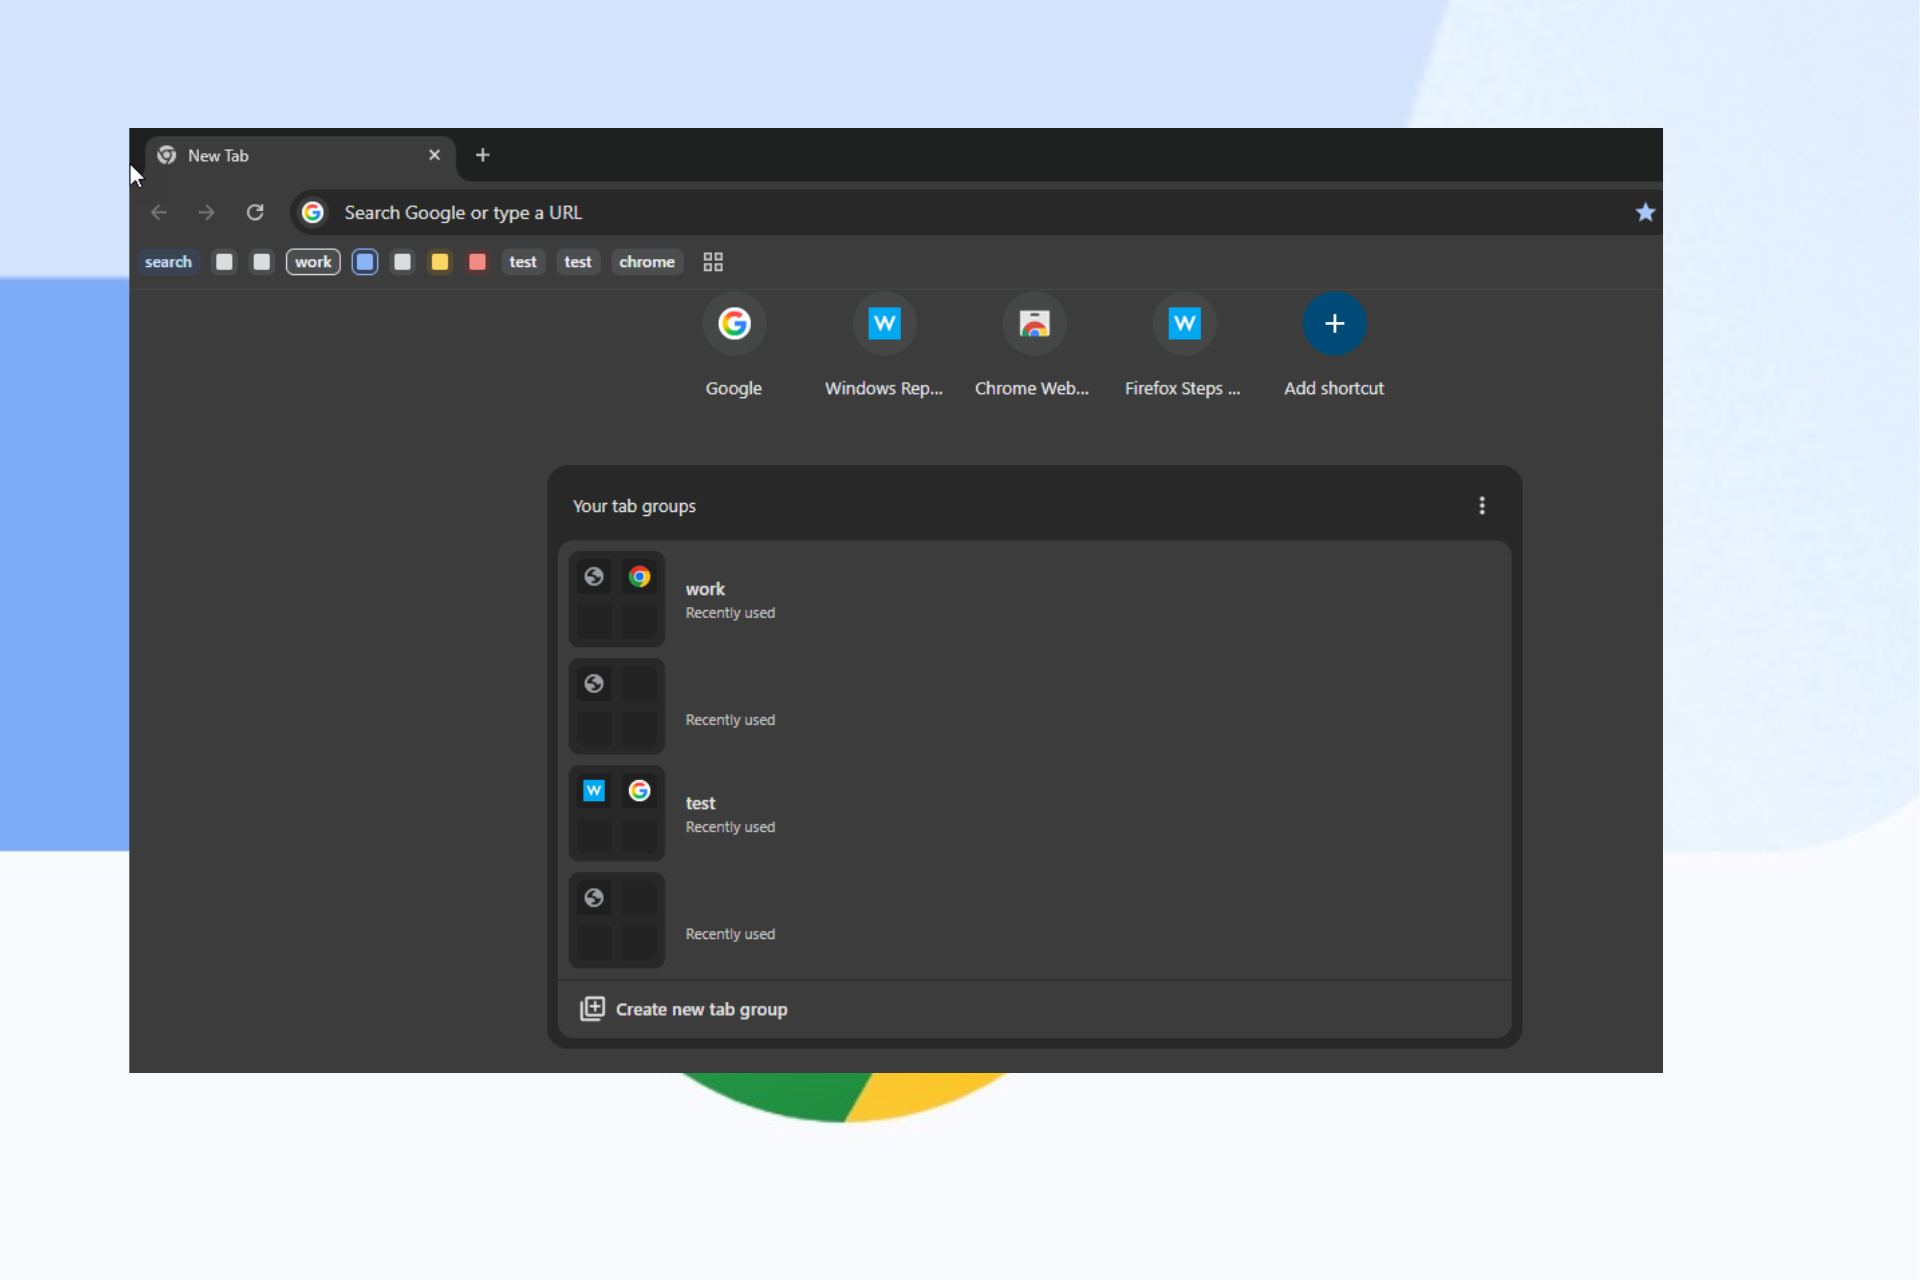Viewport: 1920px width, 1280px height.
Task: Open the three-dot menu on Your tab groups
Action: [1482, 506]
